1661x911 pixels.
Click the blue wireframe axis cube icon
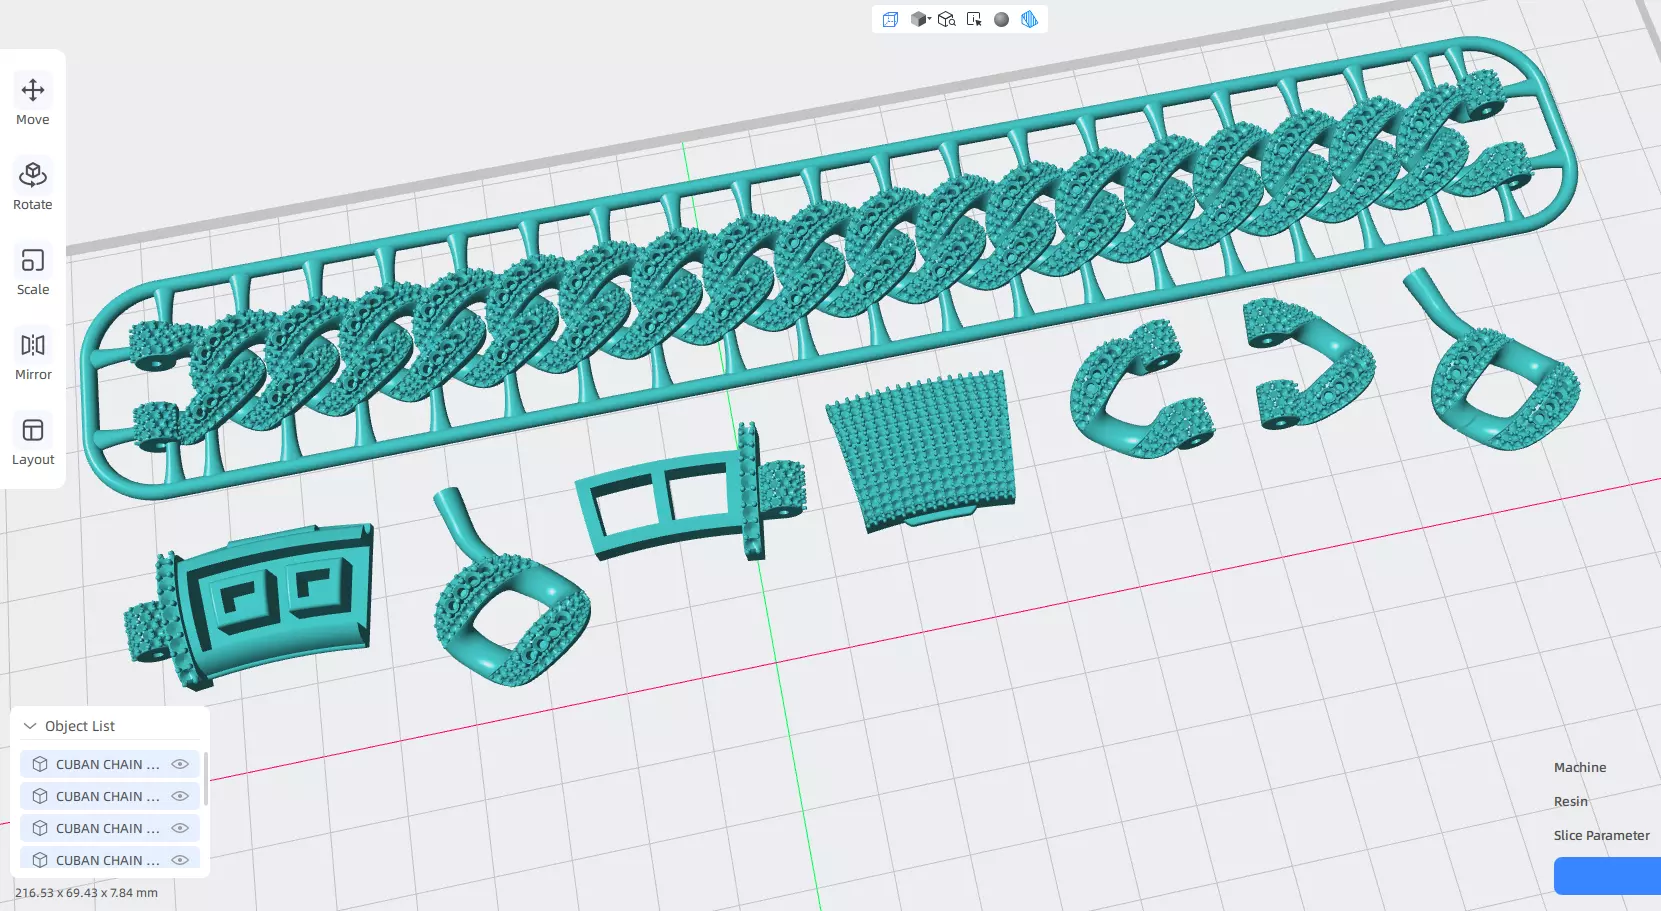tap(890, 19)
